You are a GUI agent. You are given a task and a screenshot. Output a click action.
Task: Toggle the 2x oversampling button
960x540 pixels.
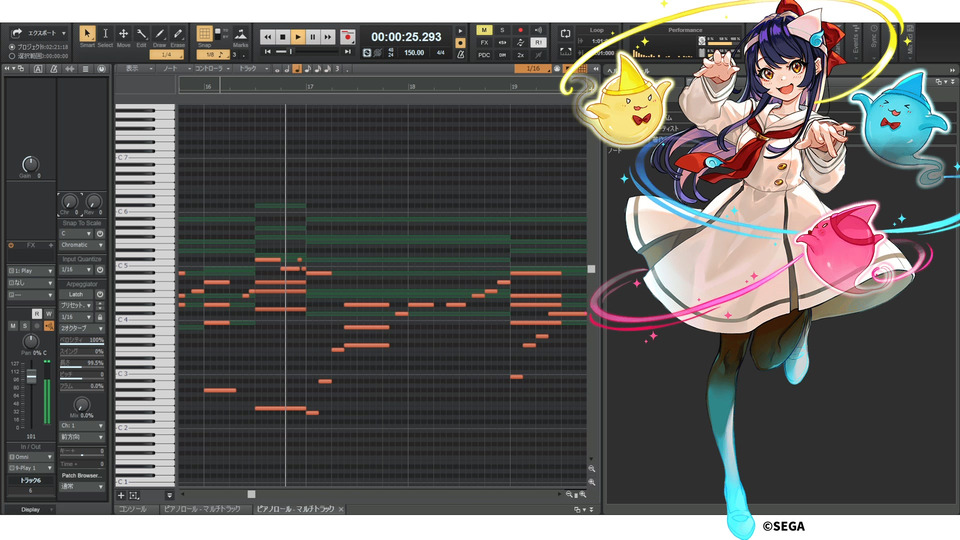point(520,55)
